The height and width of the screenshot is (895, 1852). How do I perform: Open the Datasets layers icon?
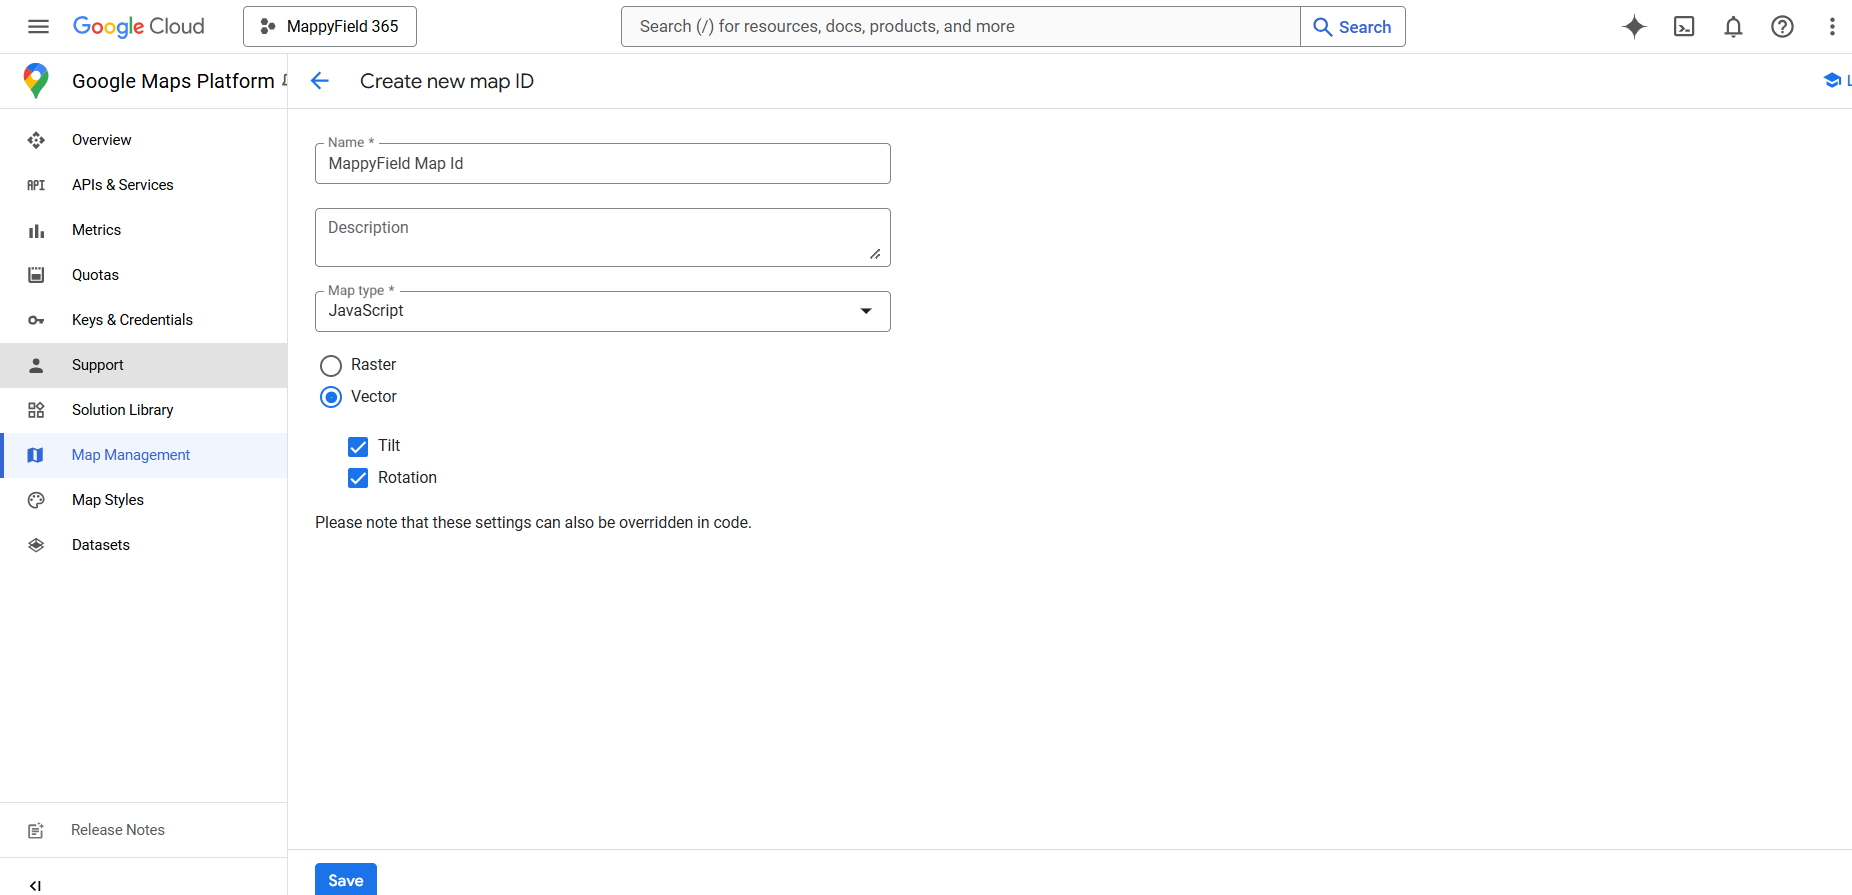[x=36, y=544]
